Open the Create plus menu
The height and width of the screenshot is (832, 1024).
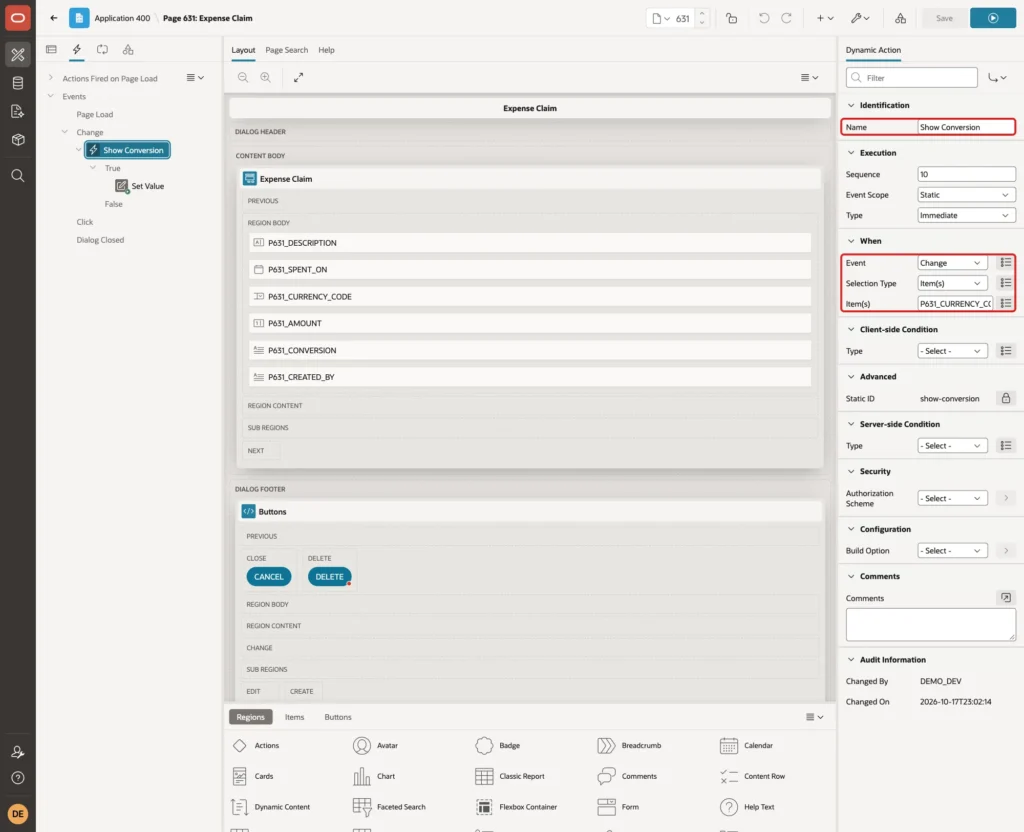(x=825, y=18)
